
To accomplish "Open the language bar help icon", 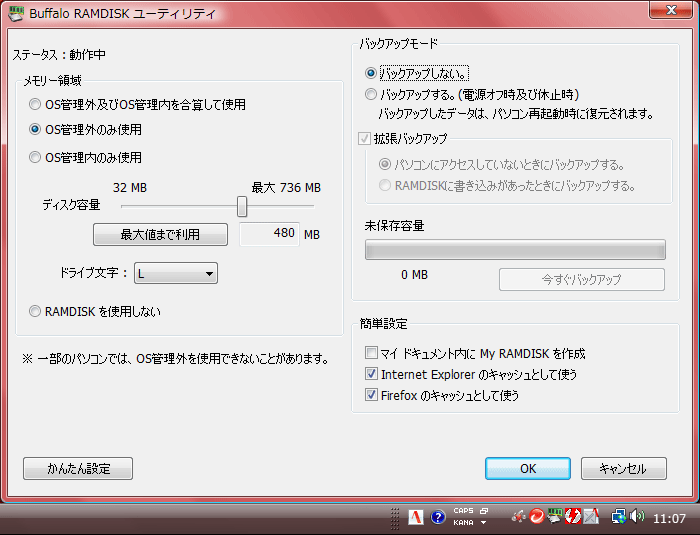I will (438, 517).
